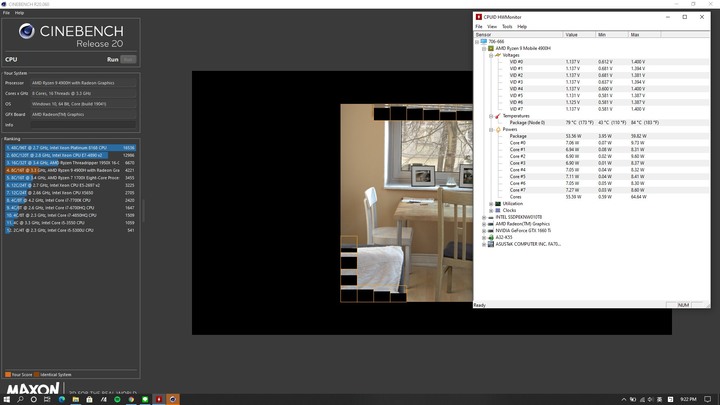Image resolution: width=720 pixels, height=405 pixels.
Task: Select ranking row Intel Core i7-7700K
Action: coord(70,200)
